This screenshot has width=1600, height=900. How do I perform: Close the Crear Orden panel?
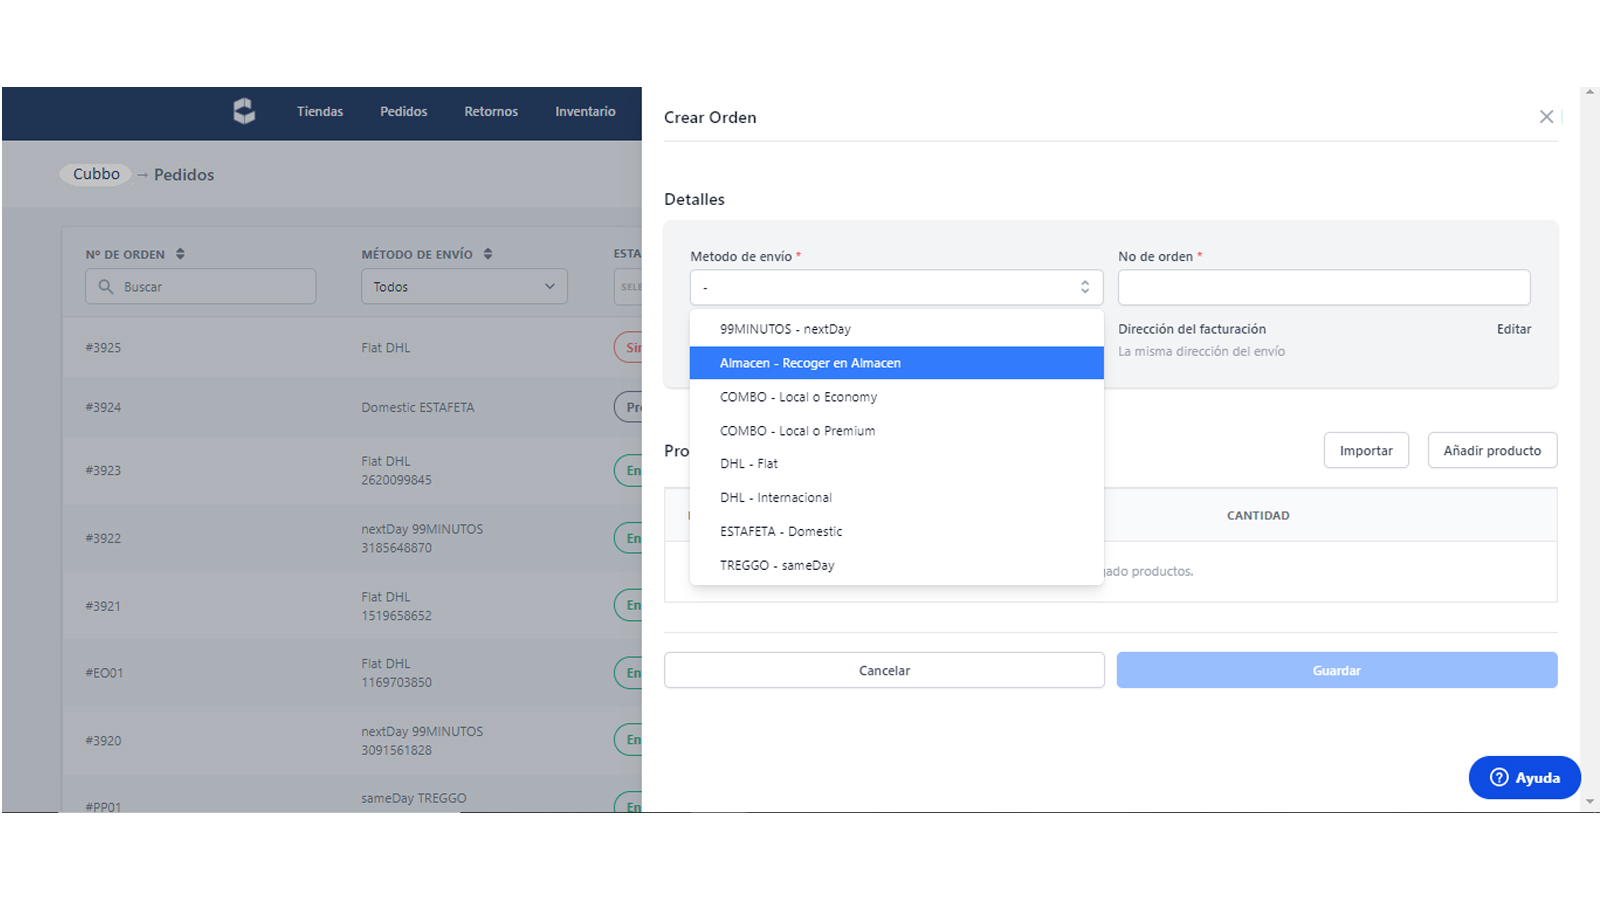1546,117
